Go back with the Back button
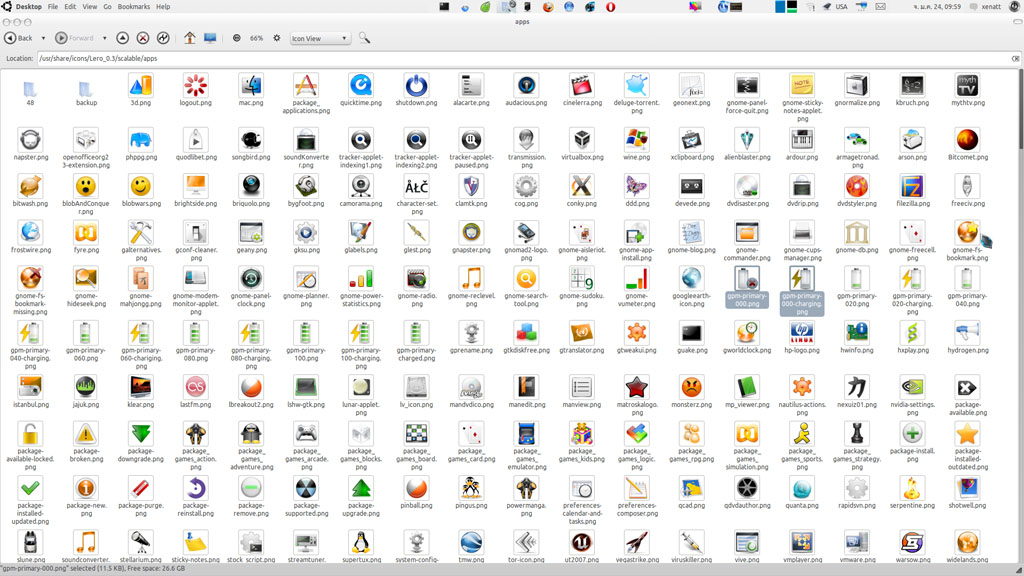This screenshot has height=576, width=1024. (x=18, y=39)
